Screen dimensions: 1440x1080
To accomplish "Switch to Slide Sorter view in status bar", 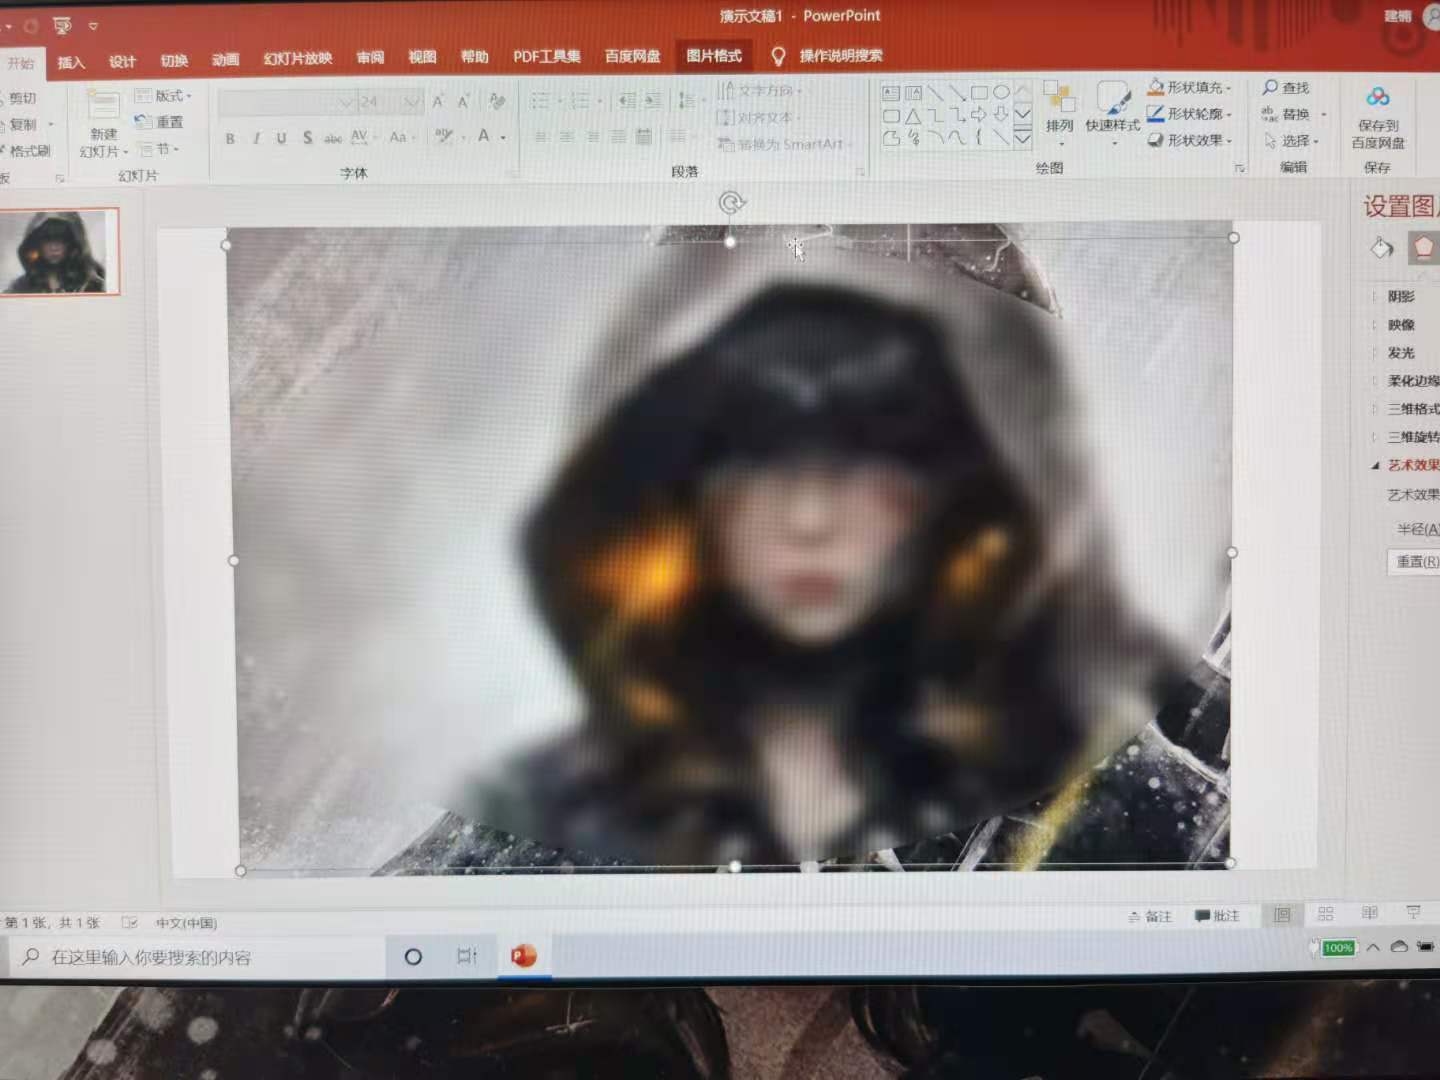I will point(1326,914).
